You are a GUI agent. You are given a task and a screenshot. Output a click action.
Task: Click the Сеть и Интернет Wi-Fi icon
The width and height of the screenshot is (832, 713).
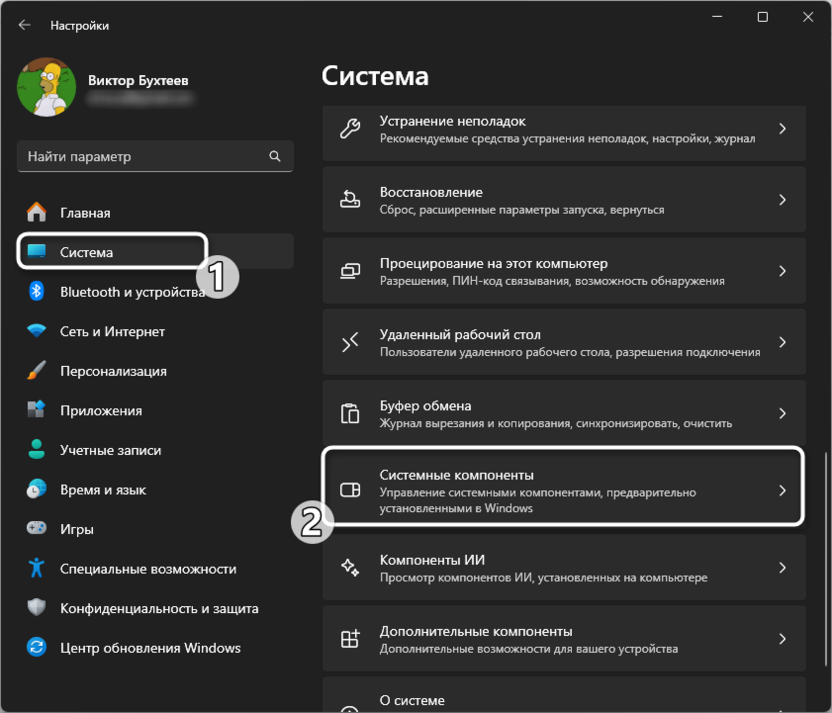(x=37, y=331)
